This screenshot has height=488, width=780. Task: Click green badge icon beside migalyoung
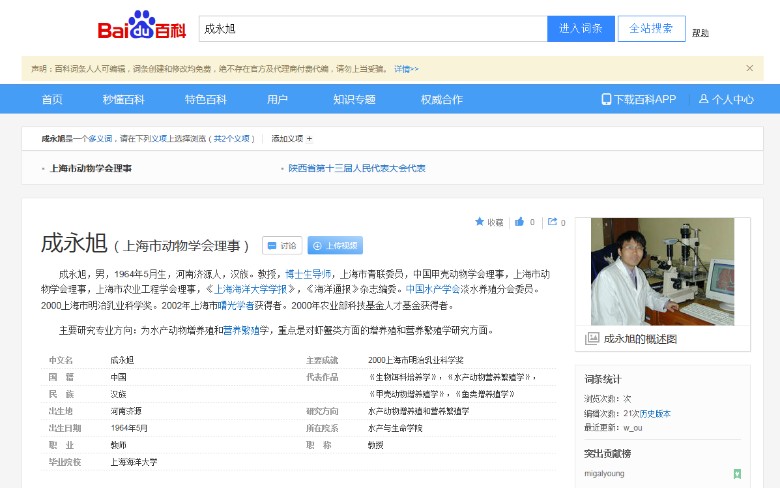coord(737,473)
